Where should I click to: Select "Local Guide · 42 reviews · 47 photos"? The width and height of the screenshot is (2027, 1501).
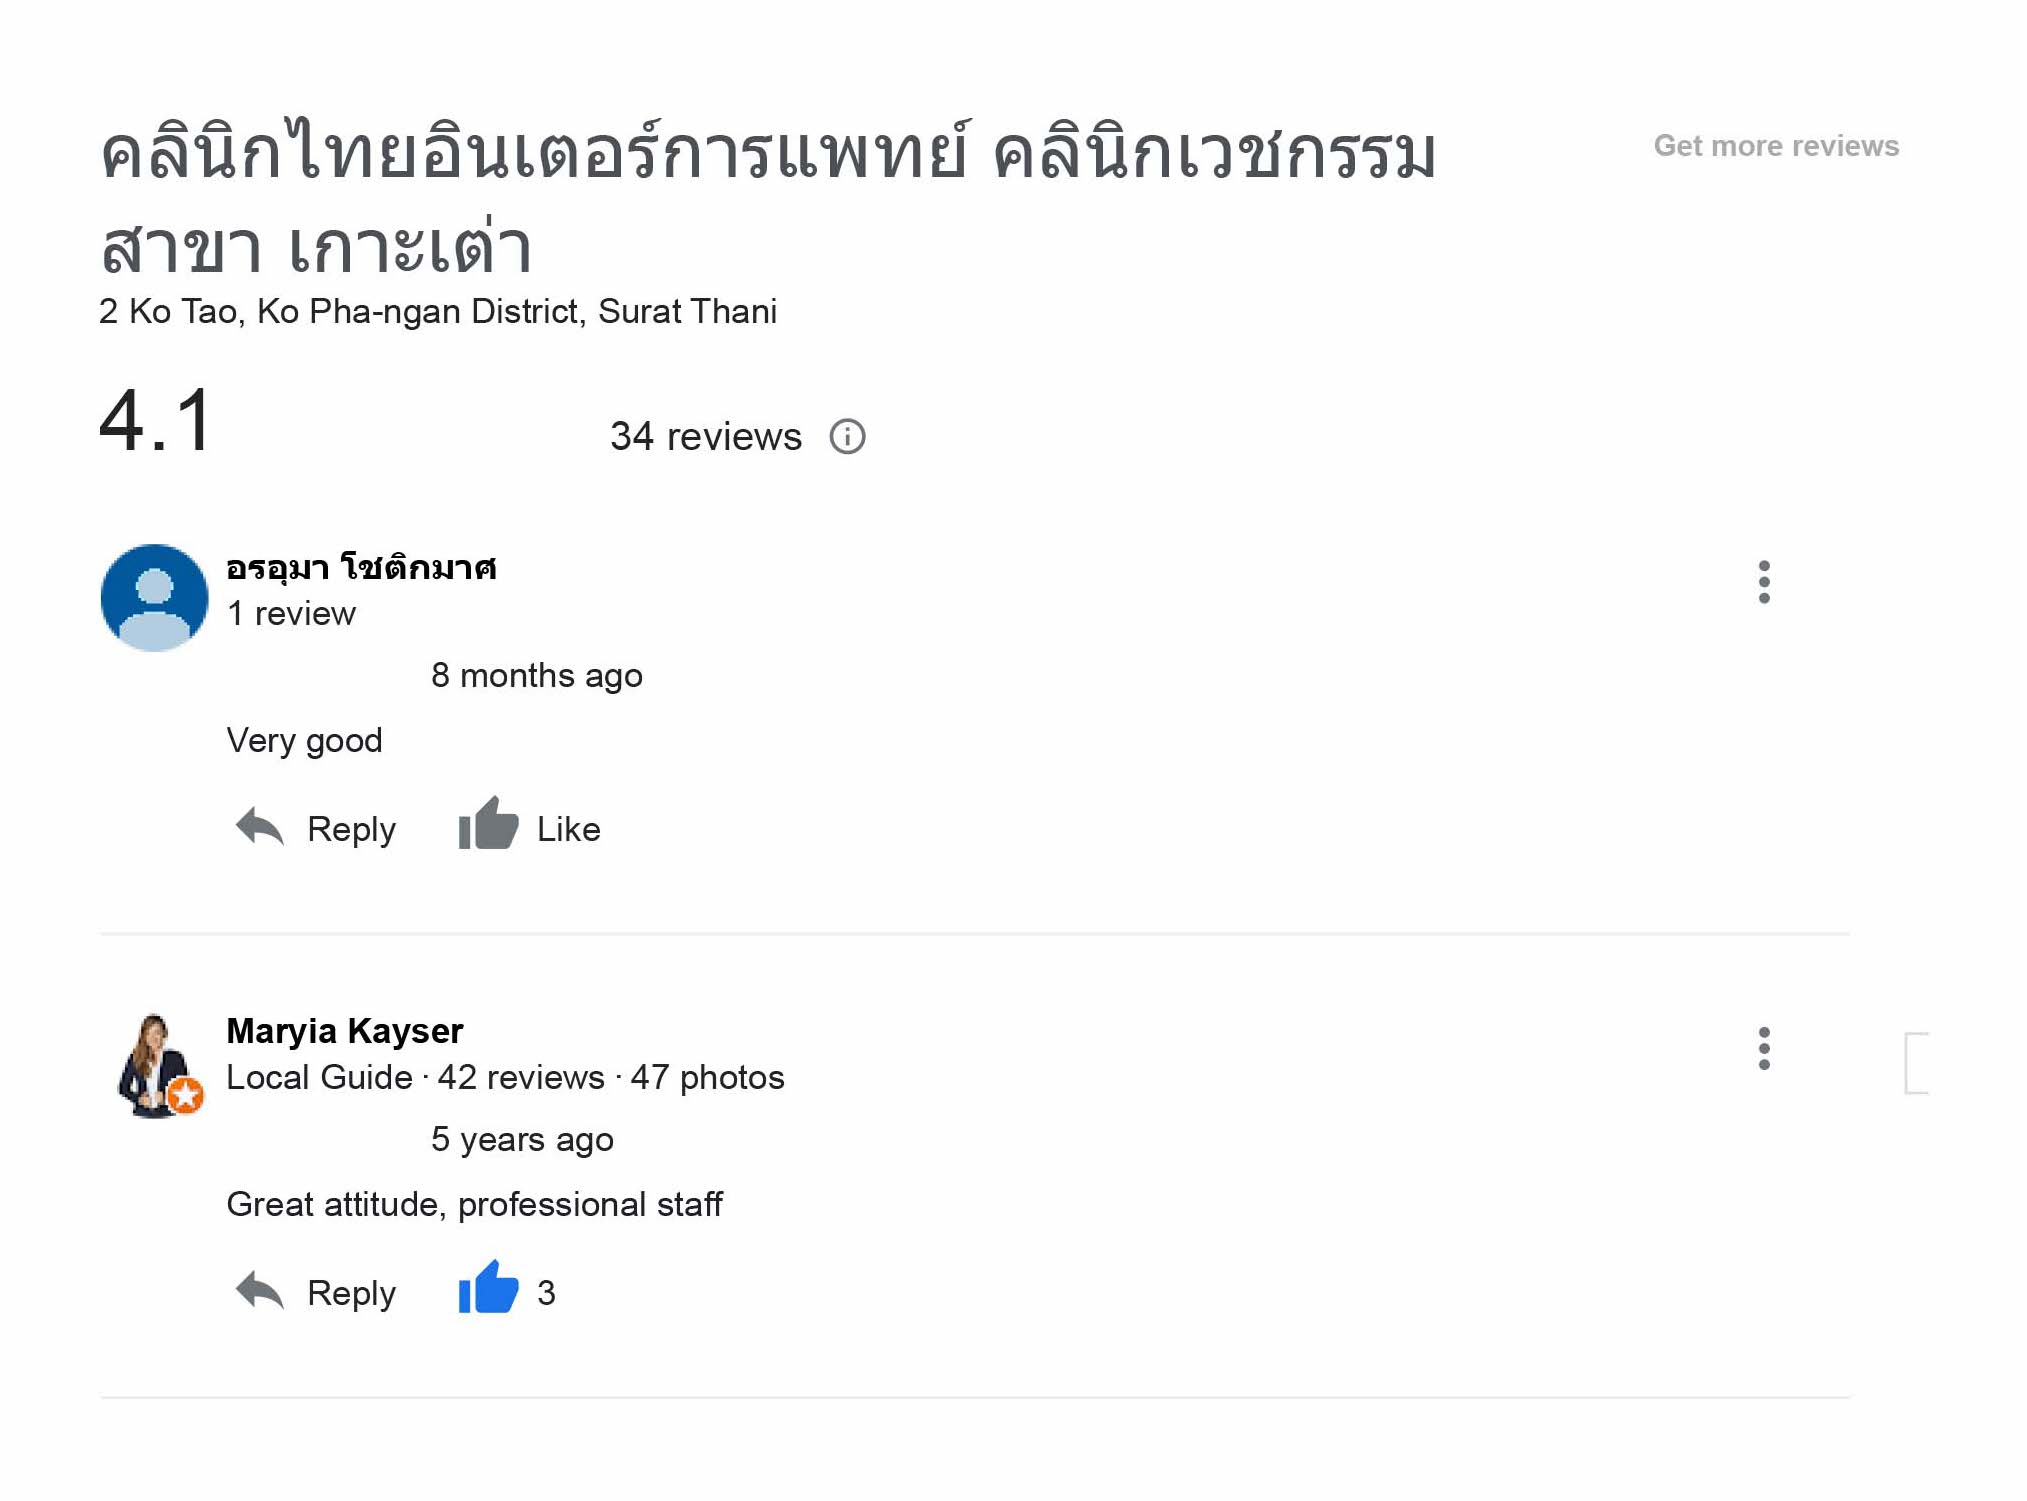click(x=505, y=1078)
